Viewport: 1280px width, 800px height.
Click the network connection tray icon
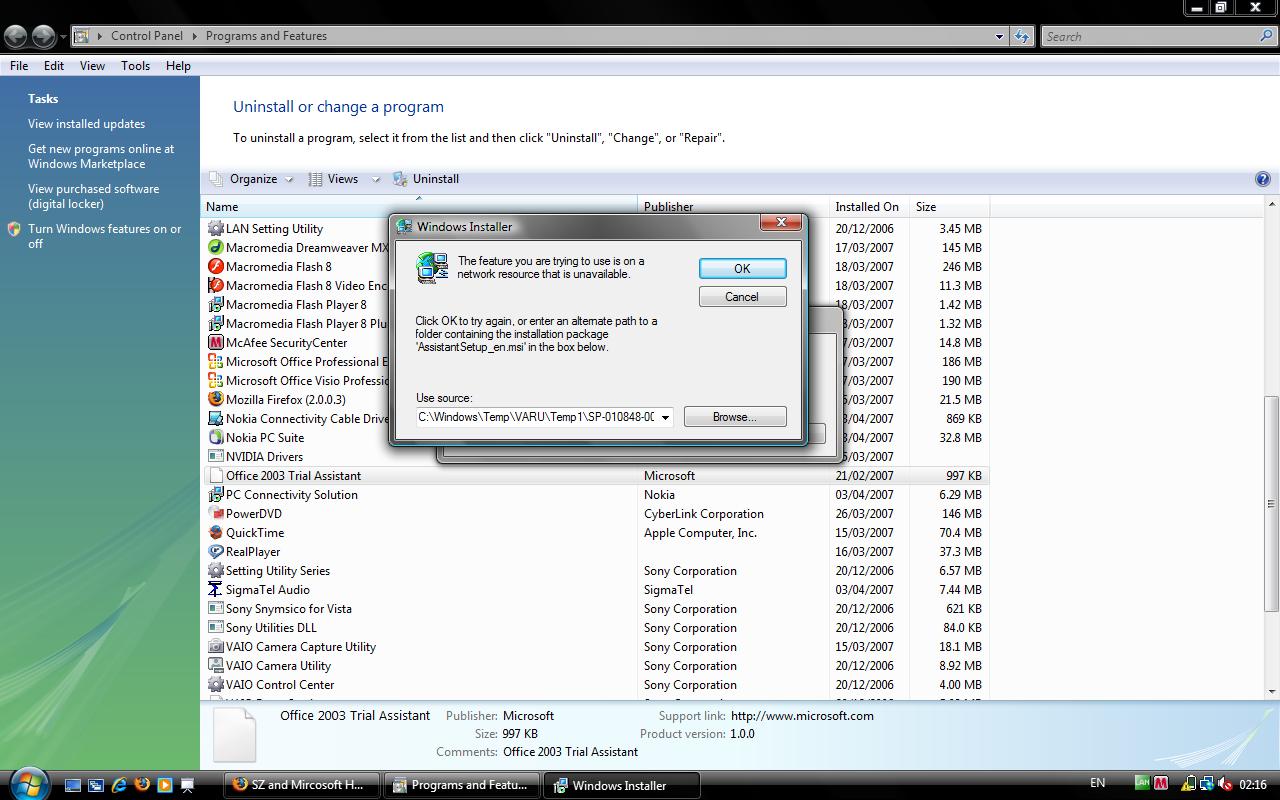pyautogui.click(x=1207, y=784)
